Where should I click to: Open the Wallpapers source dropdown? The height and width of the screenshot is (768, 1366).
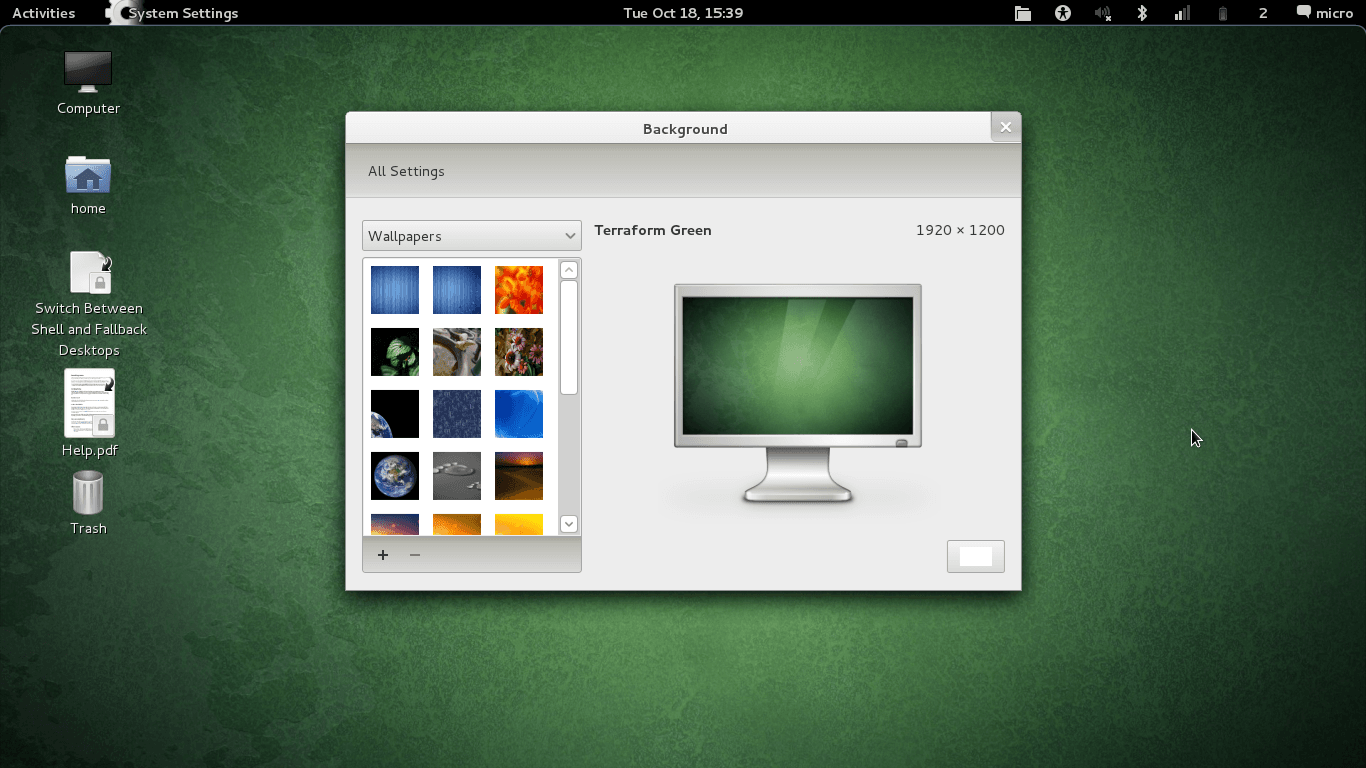point(471,236)
